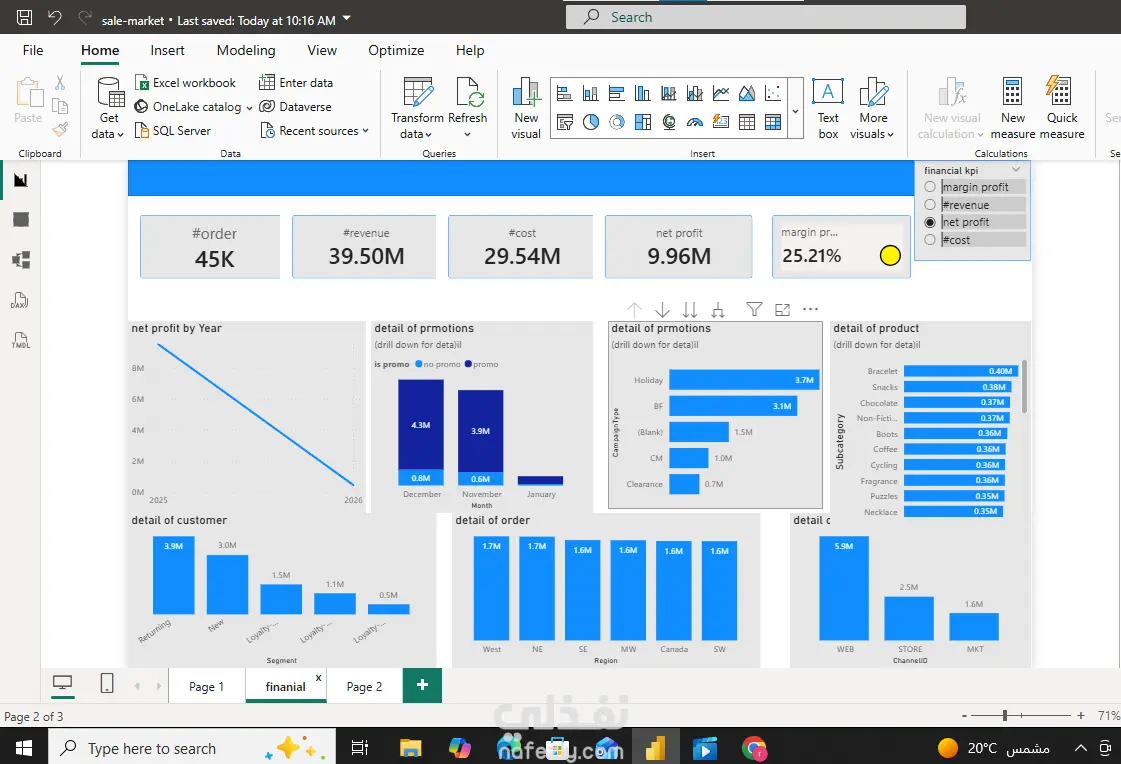Insert a Text box

point(828,108)
